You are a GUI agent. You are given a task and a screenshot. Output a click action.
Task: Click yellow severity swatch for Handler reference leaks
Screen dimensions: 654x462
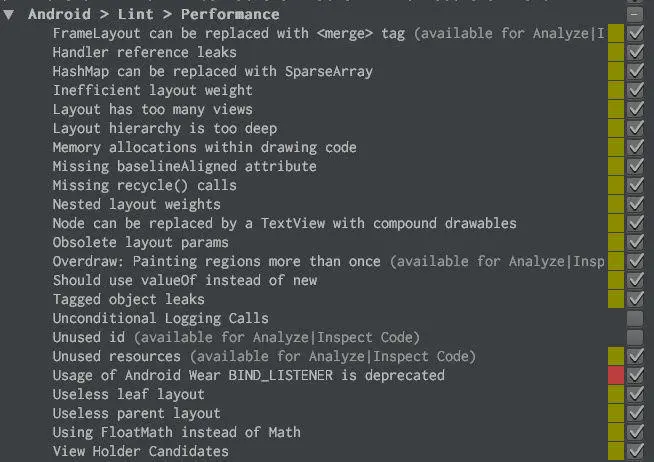615,53
